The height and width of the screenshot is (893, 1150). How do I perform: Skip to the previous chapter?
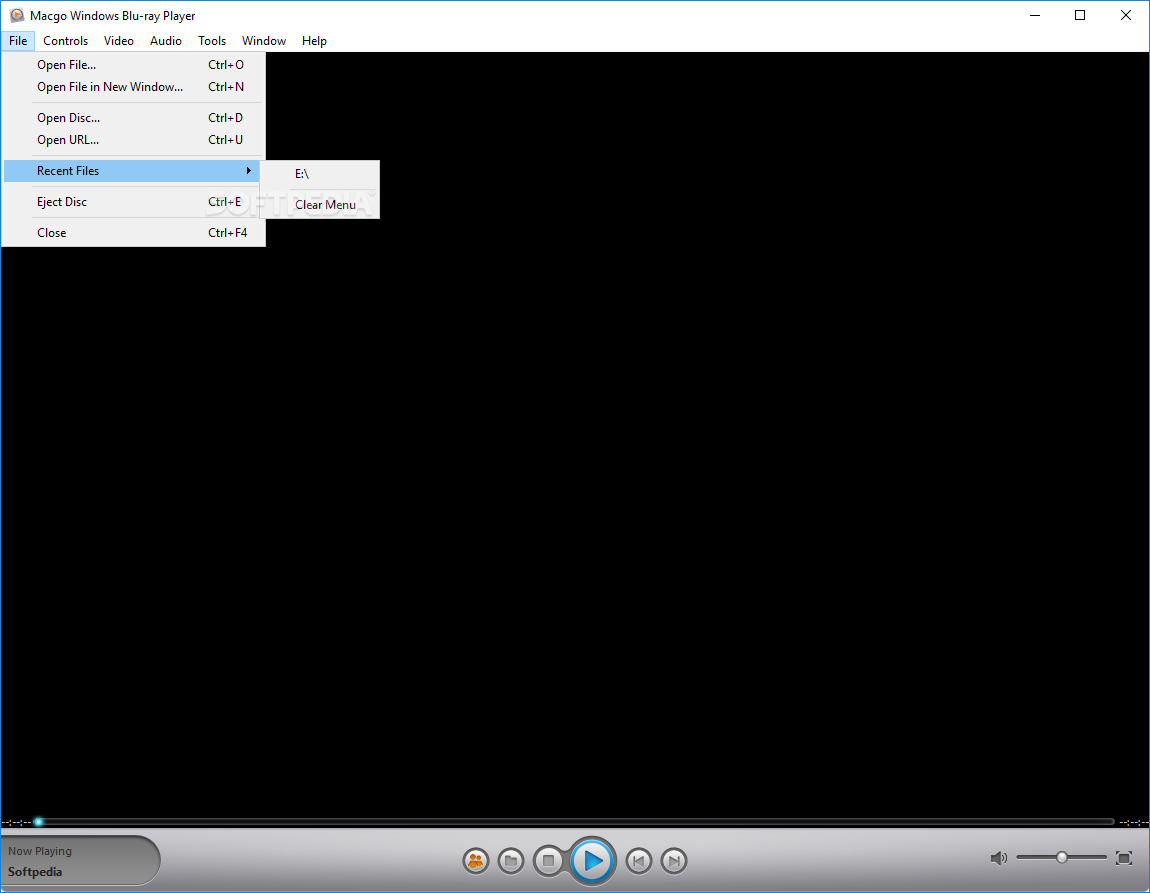[x=638, y=861]
